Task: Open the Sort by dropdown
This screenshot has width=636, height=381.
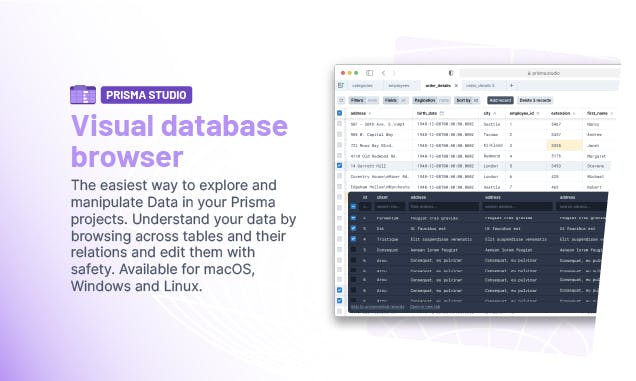Action: point(467,100)
